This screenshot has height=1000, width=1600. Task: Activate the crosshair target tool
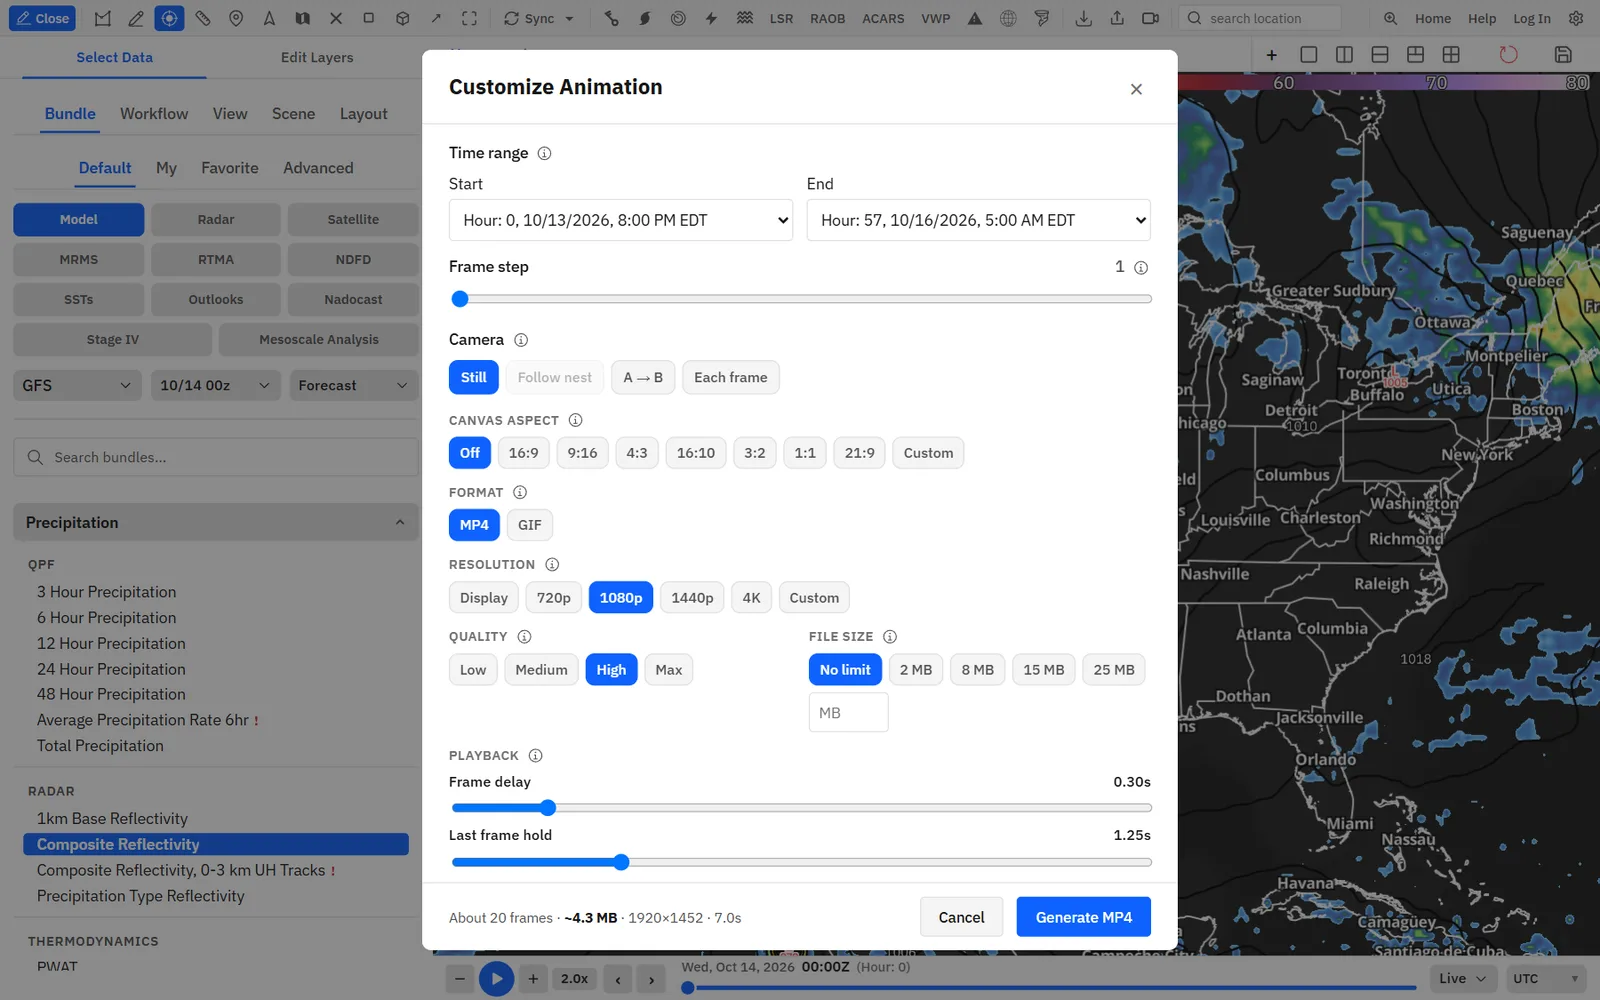click(169, 18)
